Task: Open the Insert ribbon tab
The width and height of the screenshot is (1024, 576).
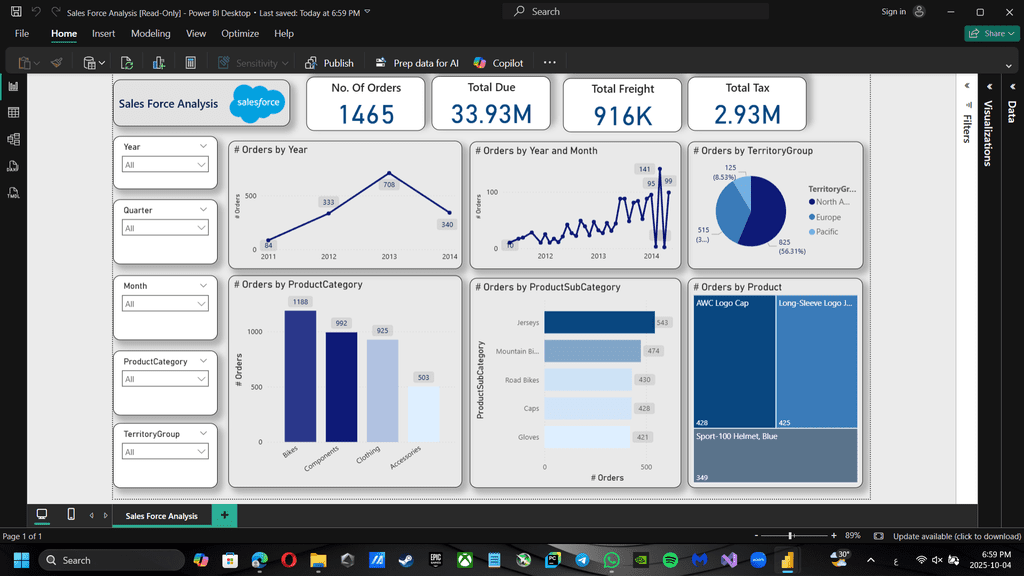Action: (104, 33)
